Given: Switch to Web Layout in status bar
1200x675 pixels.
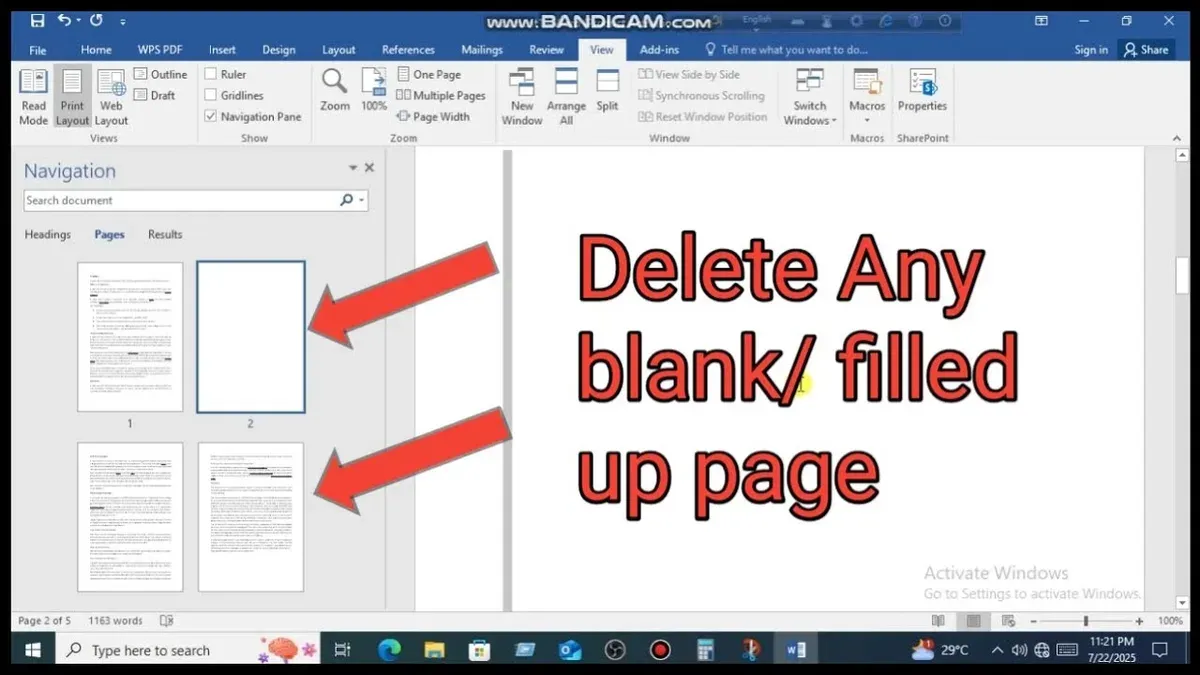Looking at the screenshot, I should point(1008,621).
